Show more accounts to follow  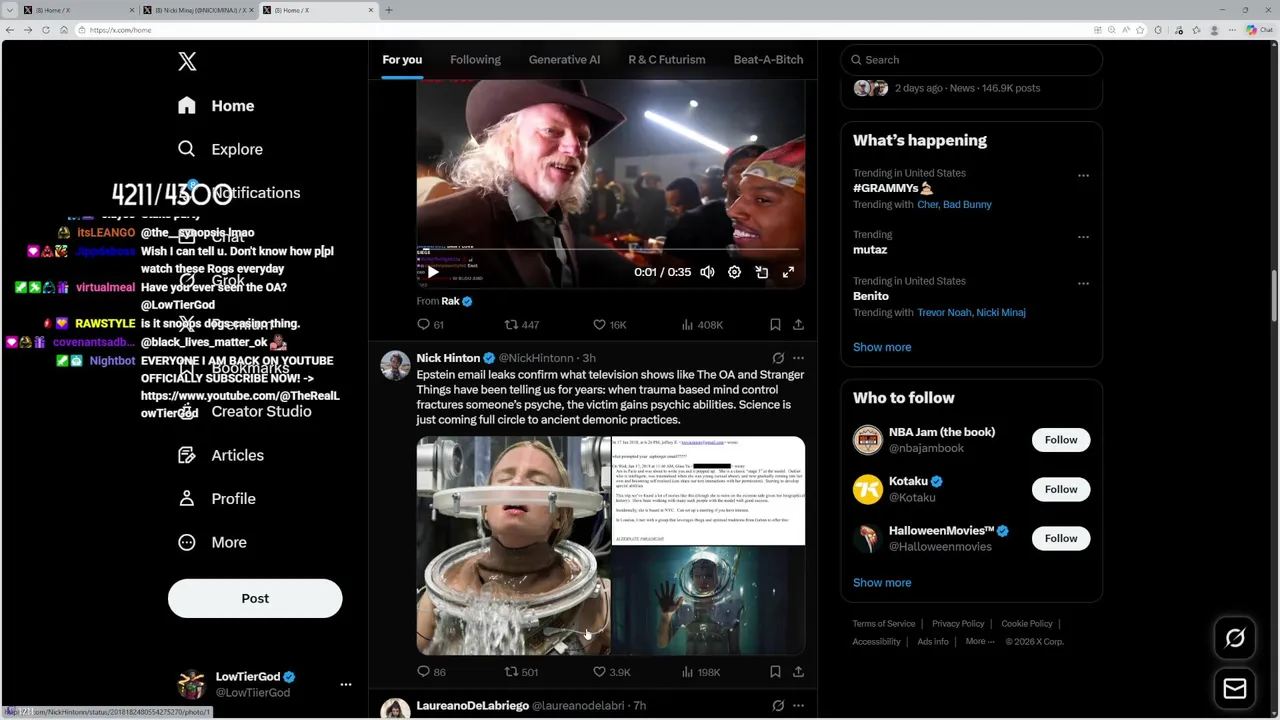[x=882, y=583]
